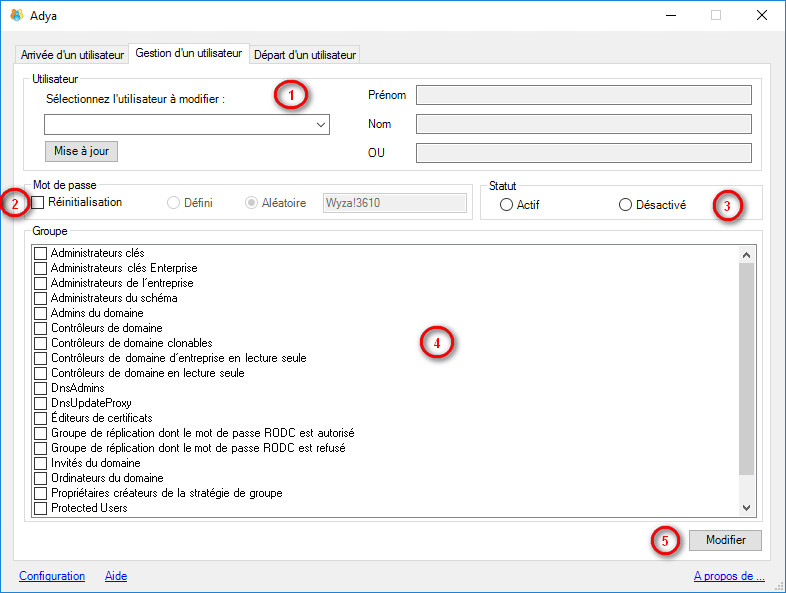Switch to Arrivée d'un utilisateur tab
This screenshot has height=593, width=786.
point(72,54)
